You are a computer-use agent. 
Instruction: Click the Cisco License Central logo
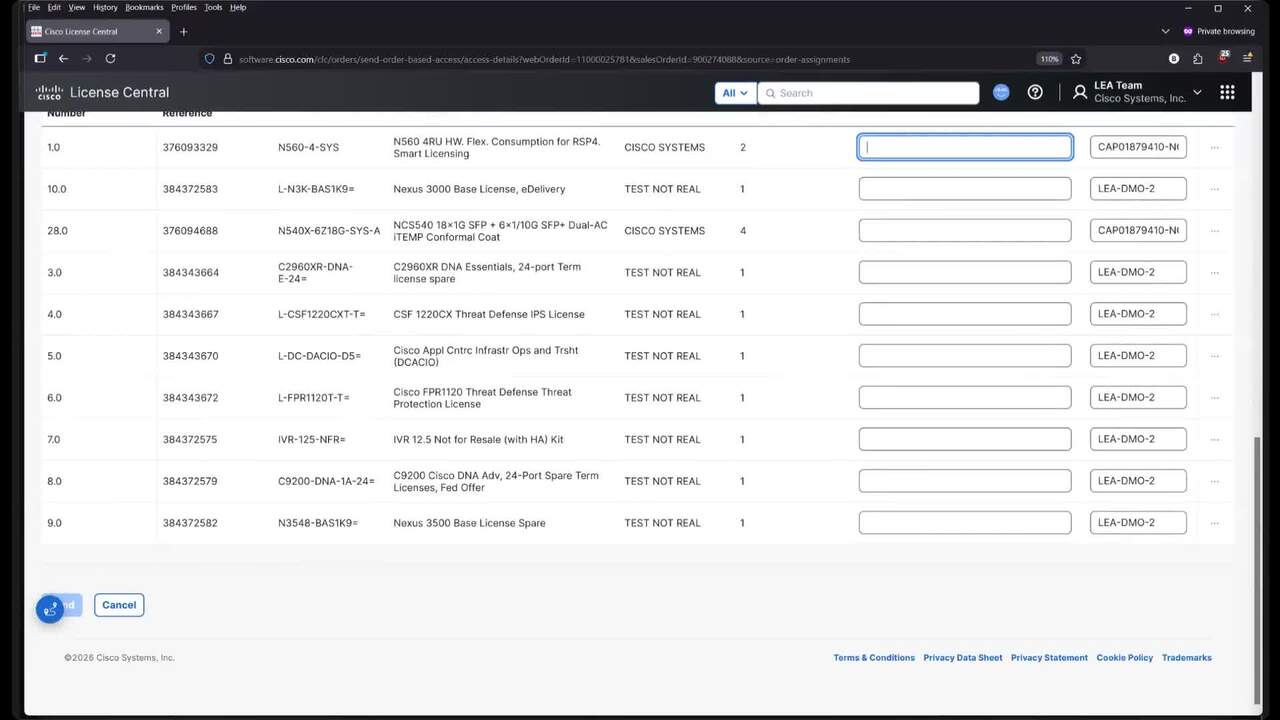102,92
